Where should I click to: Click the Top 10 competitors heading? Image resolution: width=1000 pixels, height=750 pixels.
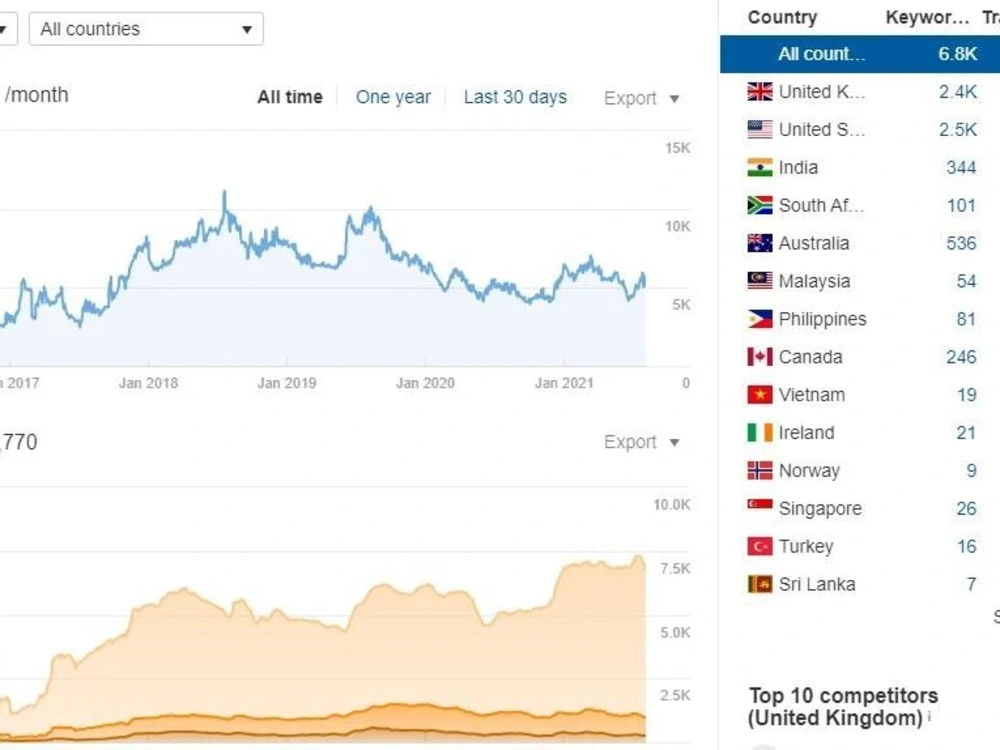click(842, 707)
